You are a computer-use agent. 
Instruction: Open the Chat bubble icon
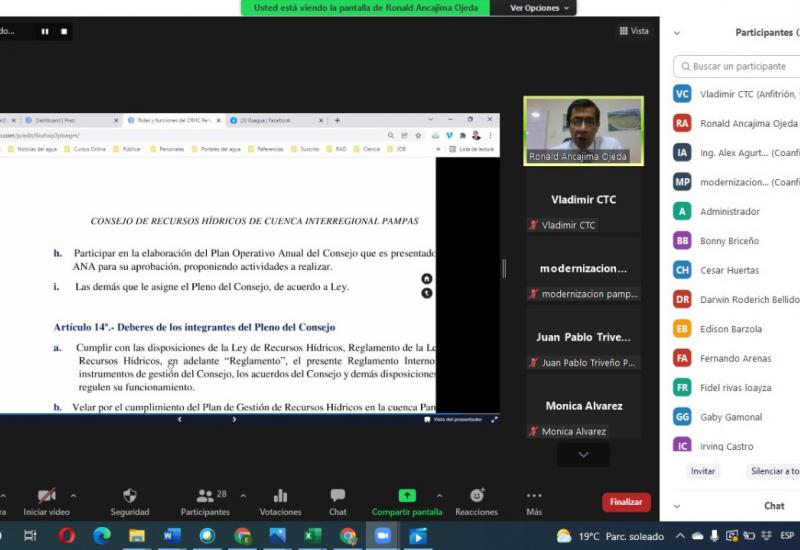(x=338, y=496)
